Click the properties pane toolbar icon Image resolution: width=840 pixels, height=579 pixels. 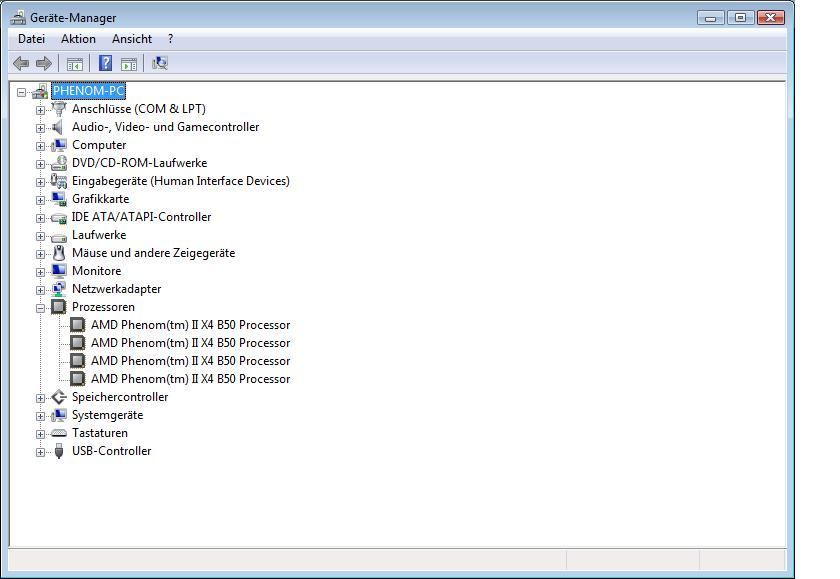(129, 64)
